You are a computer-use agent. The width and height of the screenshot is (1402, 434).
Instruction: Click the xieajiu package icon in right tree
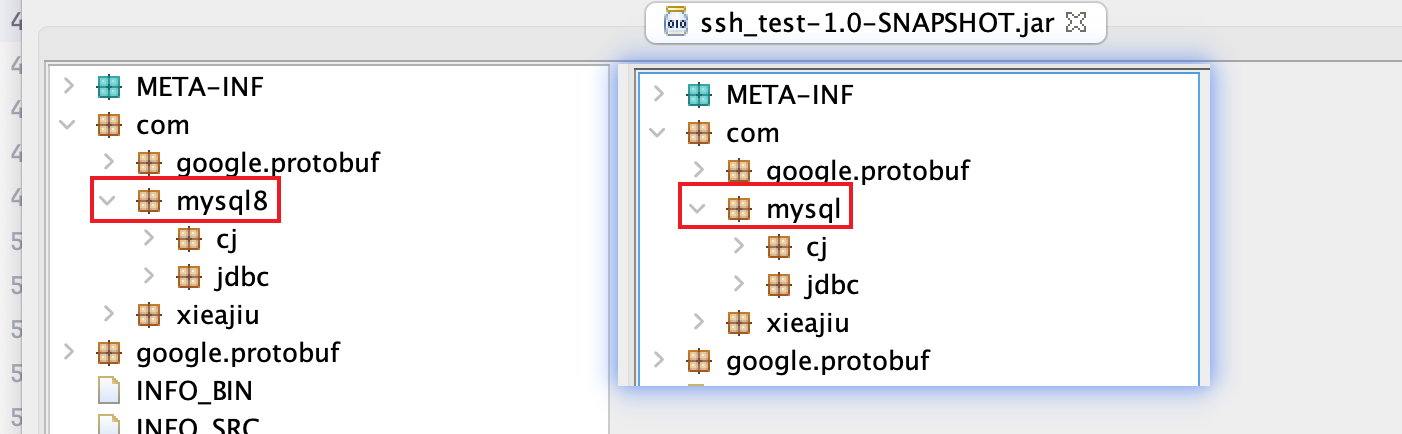pyautogui.click(x=738, y=323)
